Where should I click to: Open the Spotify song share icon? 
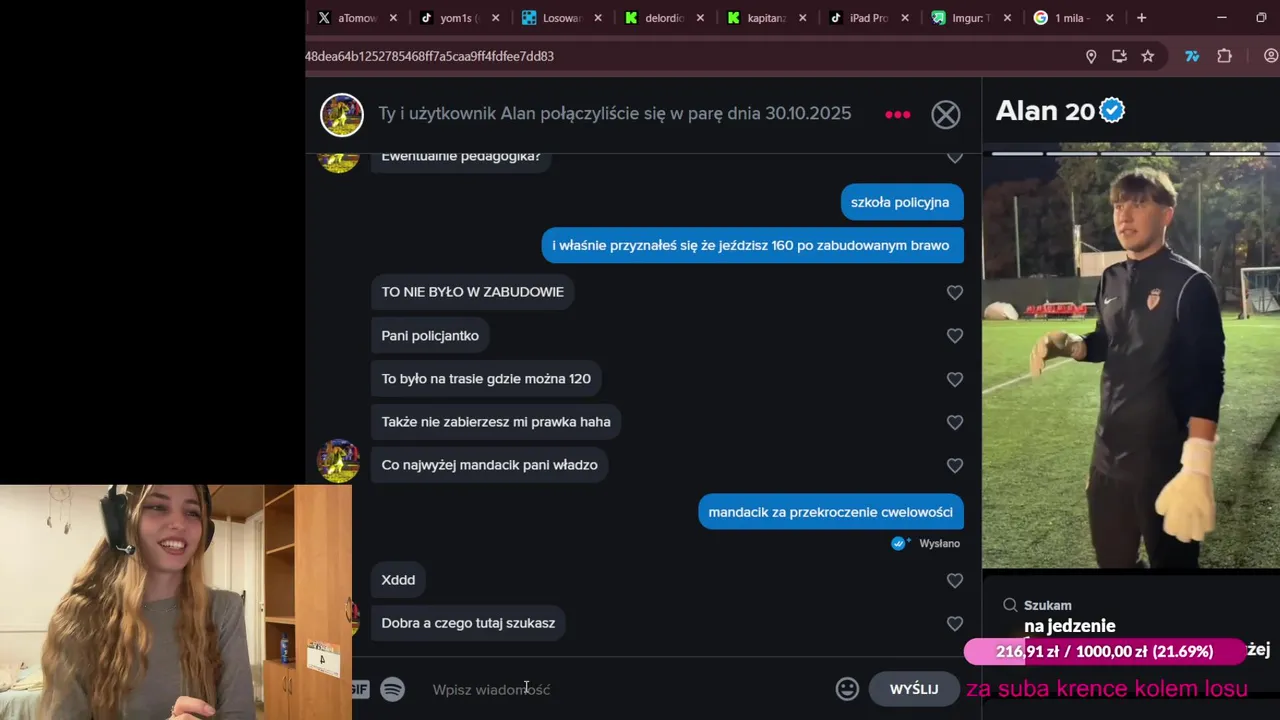(392, 689)
